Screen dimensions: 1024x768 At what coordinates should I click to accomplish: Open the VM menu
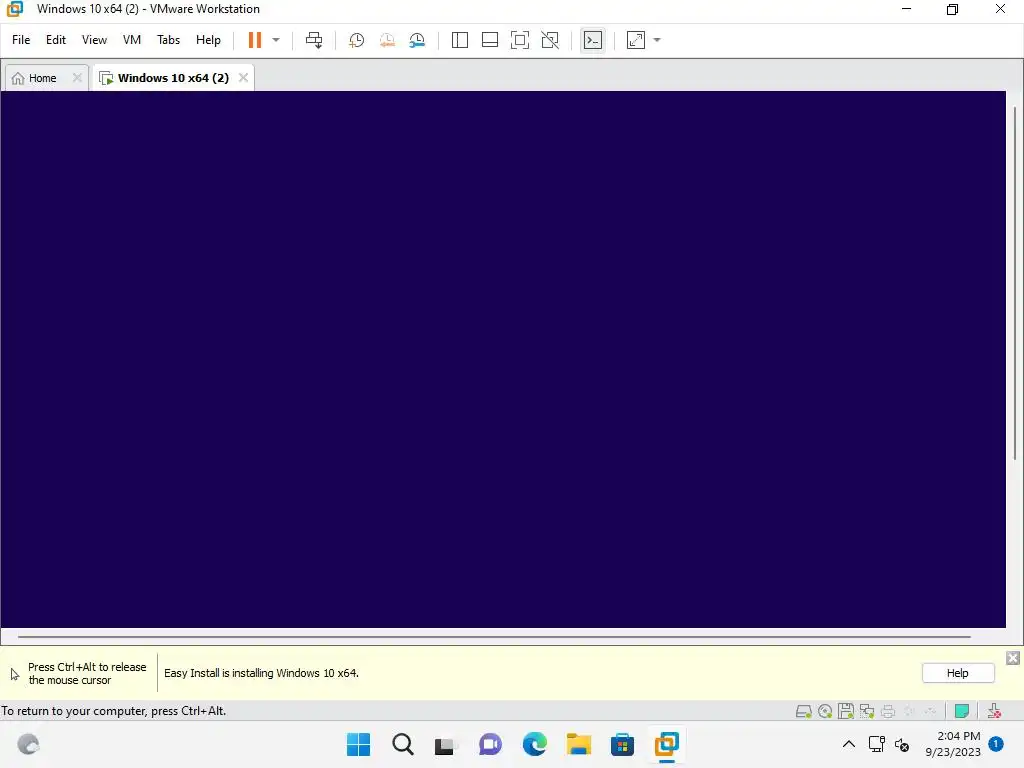(x=132, y=40)
